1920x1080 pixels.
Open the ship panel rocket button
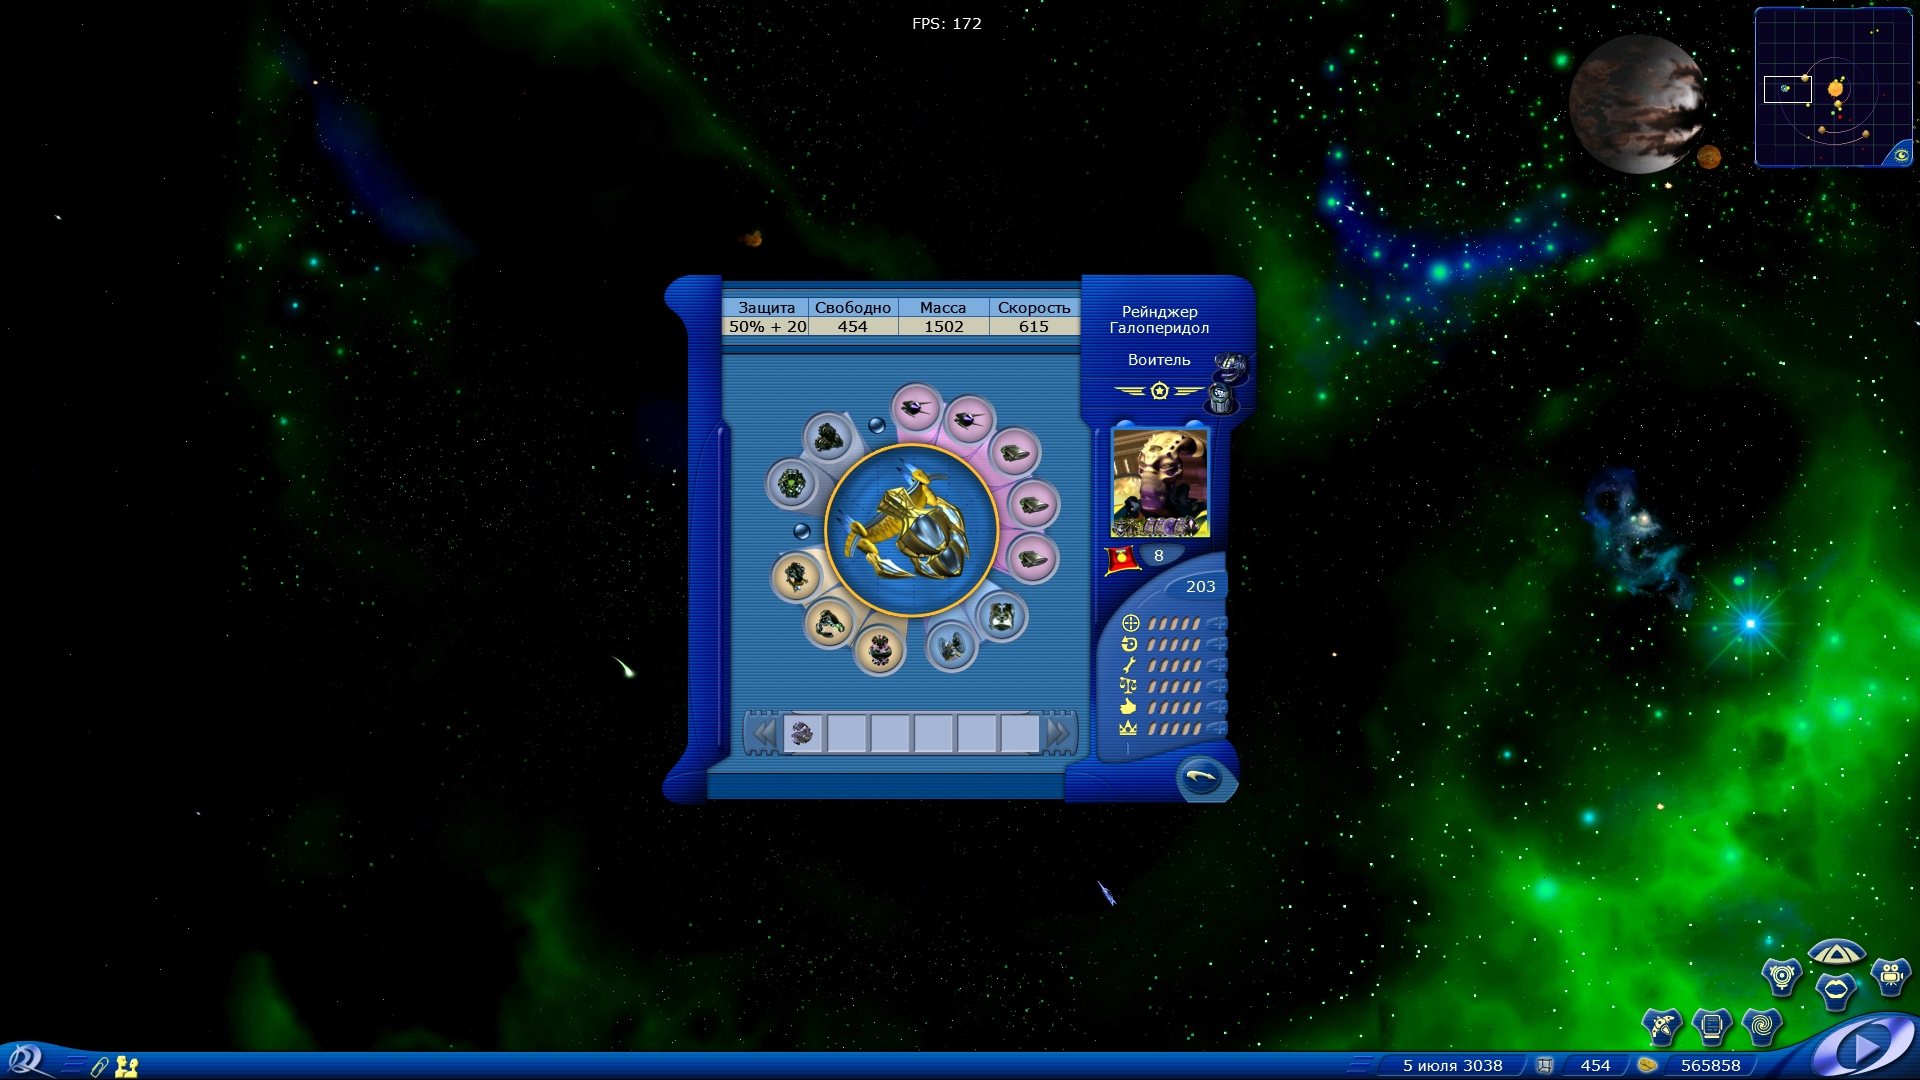coord(1662,1025)
